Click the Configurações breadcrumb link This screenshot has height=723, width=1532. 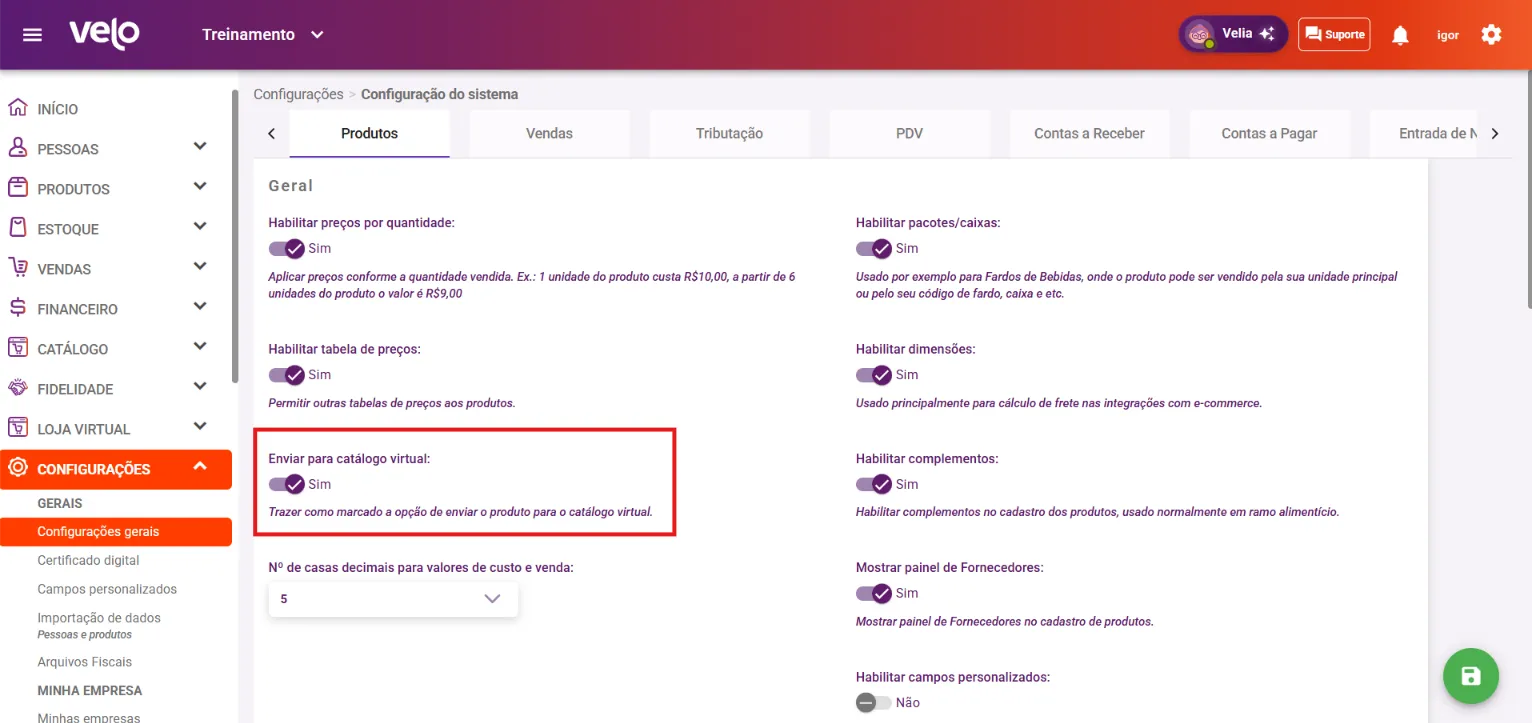298,95
